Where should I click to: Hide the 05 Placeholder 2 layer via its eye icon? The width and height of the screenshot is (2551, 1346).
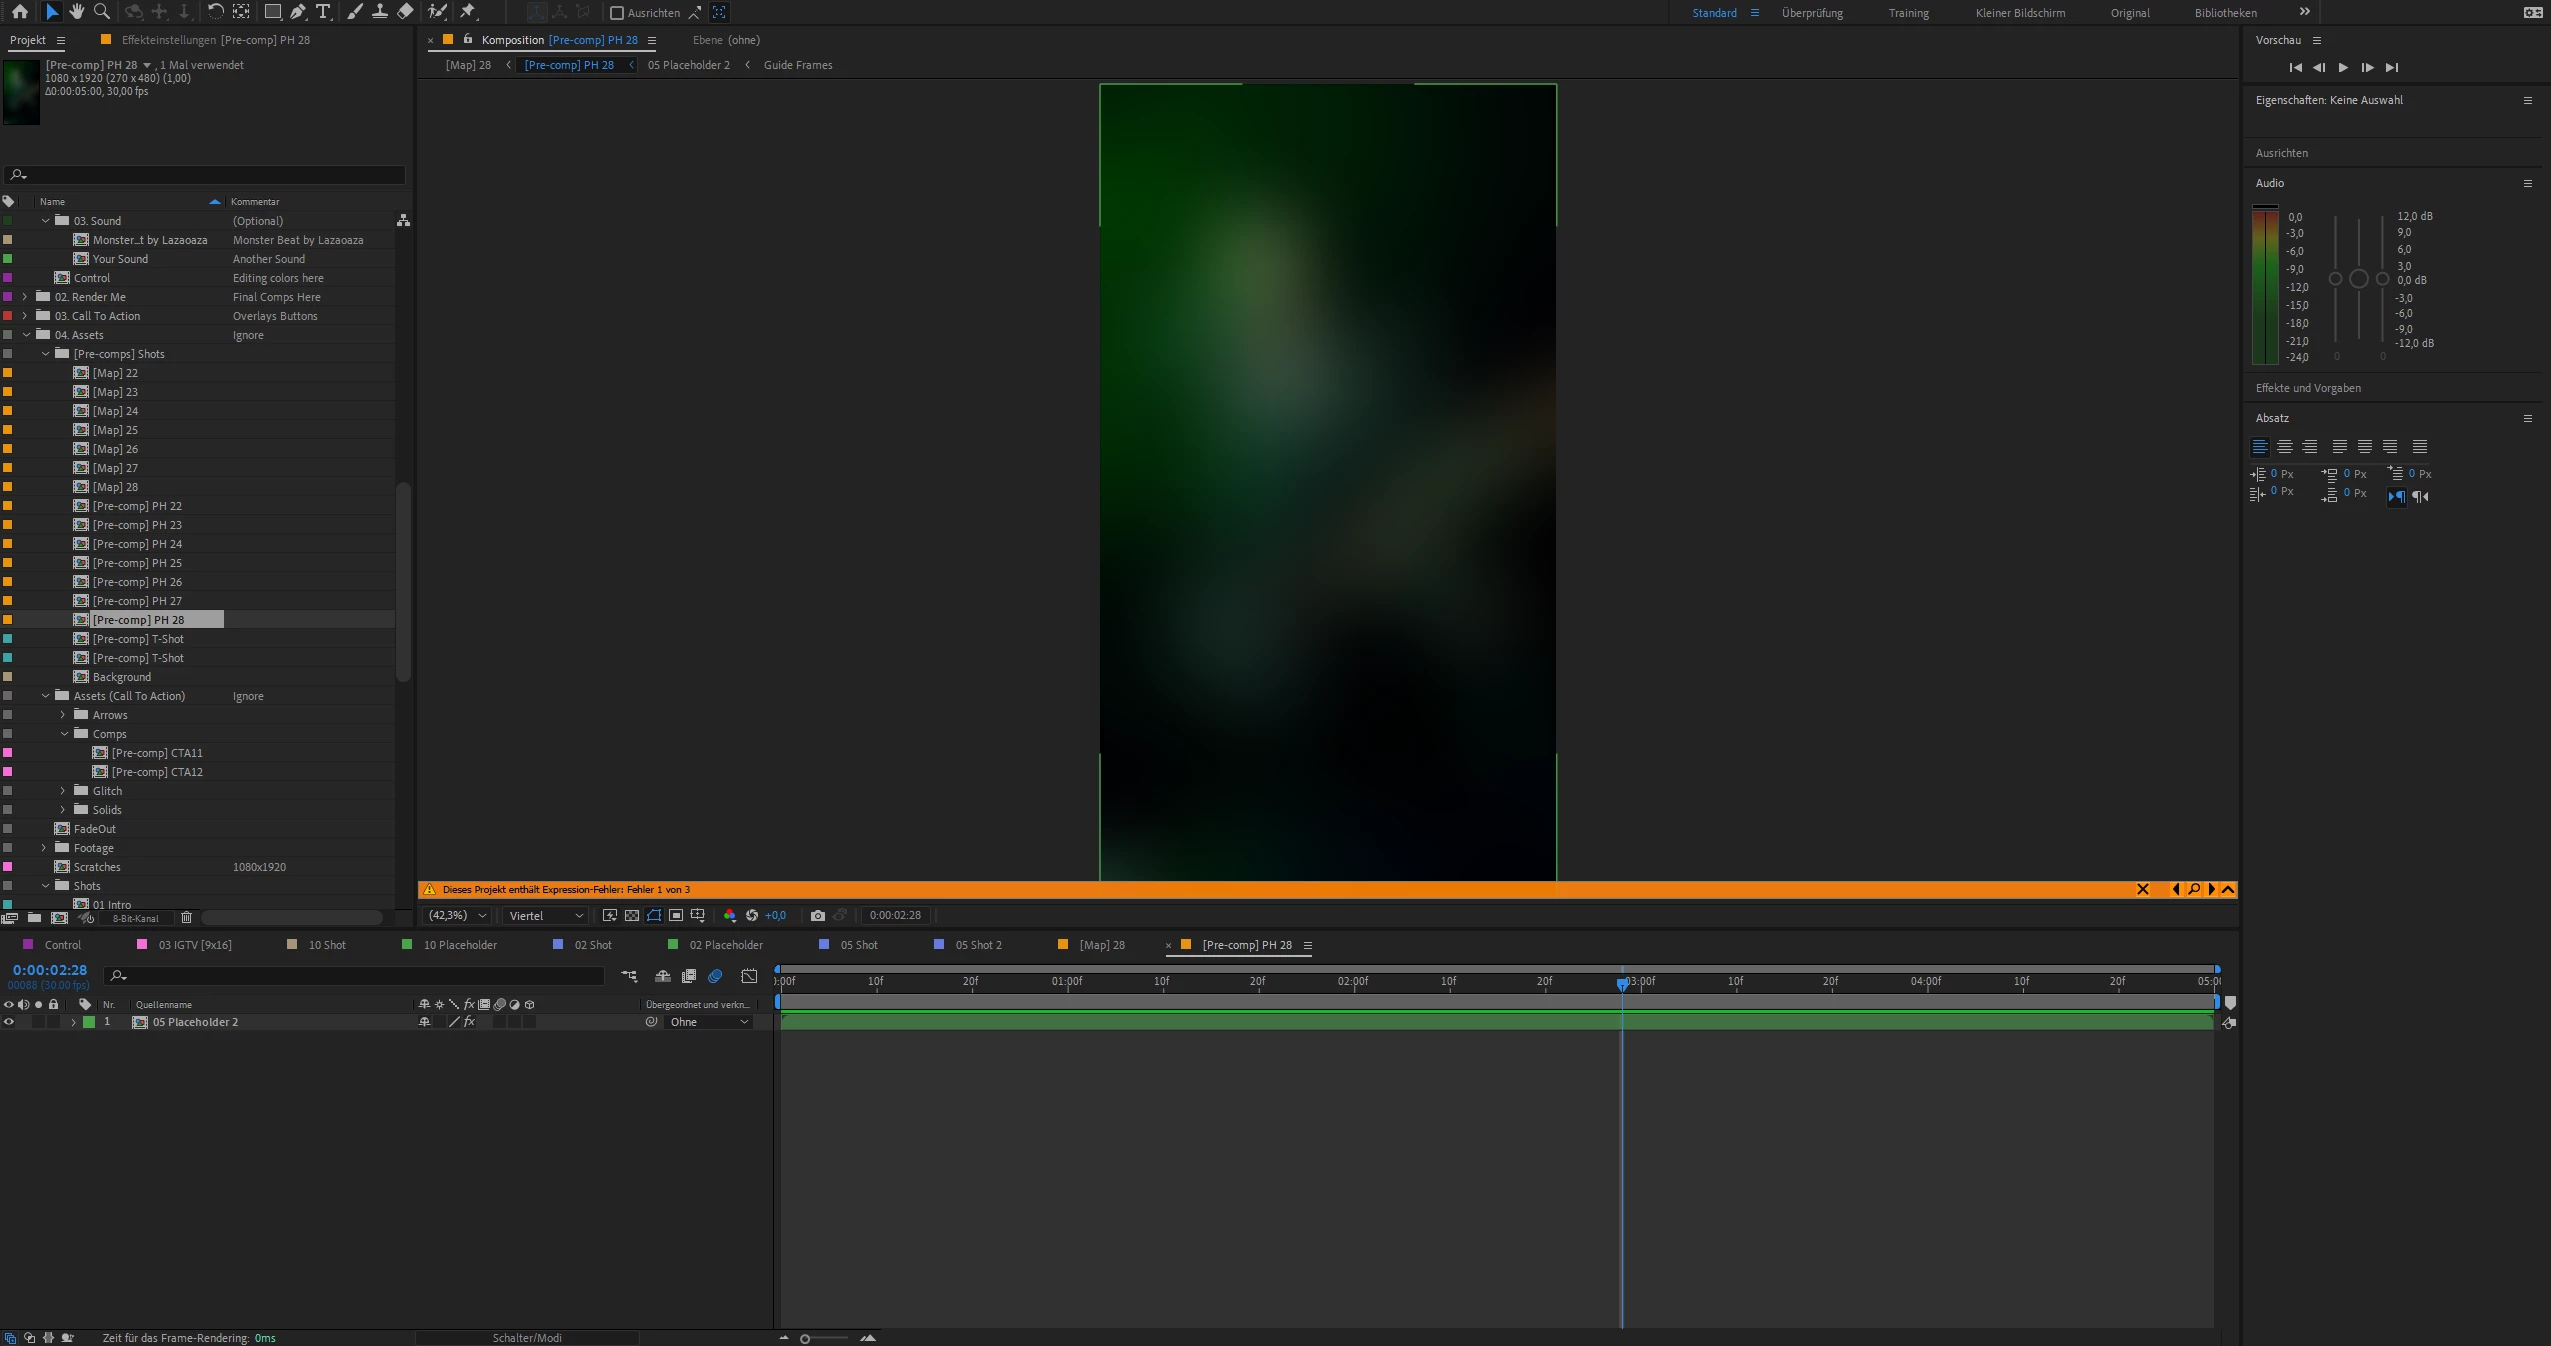point(9,1022)
